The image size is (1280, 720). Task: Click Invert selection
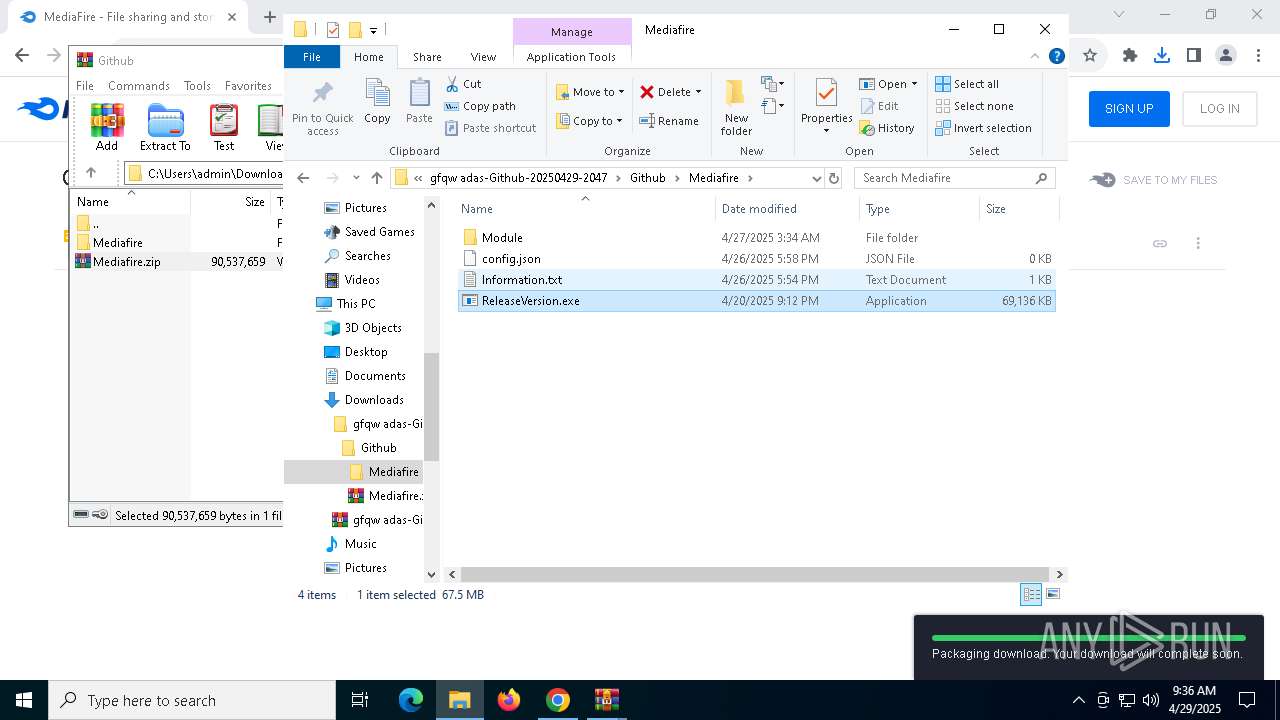(983, 128)
